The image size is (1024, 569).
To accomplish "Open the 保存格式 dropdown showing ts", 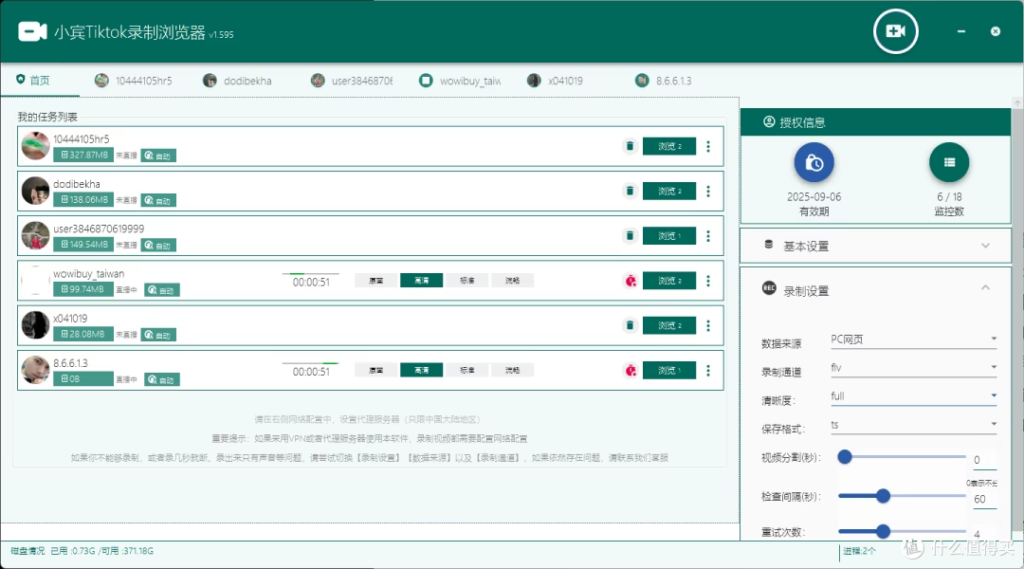I will (913, 425).
